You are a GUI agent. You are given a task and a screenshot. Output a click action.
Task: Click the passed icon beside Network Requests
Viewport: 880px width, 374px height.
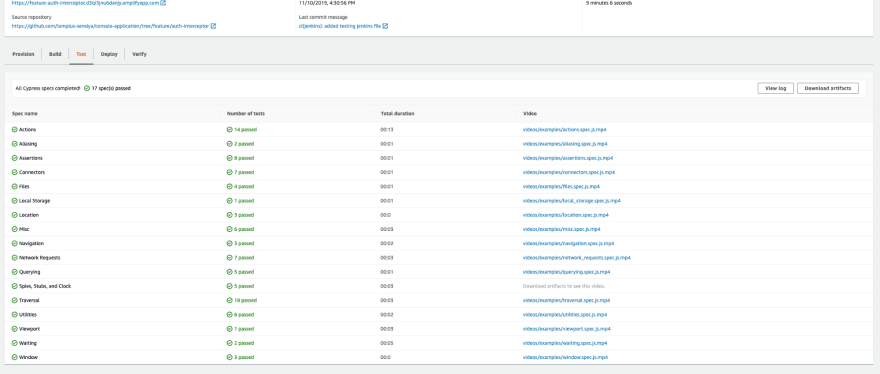point(15,258)
